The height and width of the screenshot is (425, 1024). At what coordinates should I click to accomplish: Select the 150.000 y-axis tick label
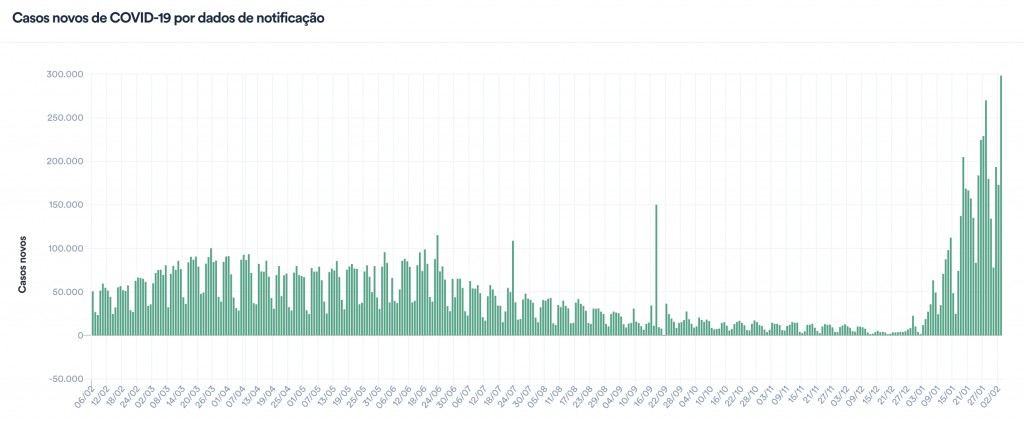[64, 205]
